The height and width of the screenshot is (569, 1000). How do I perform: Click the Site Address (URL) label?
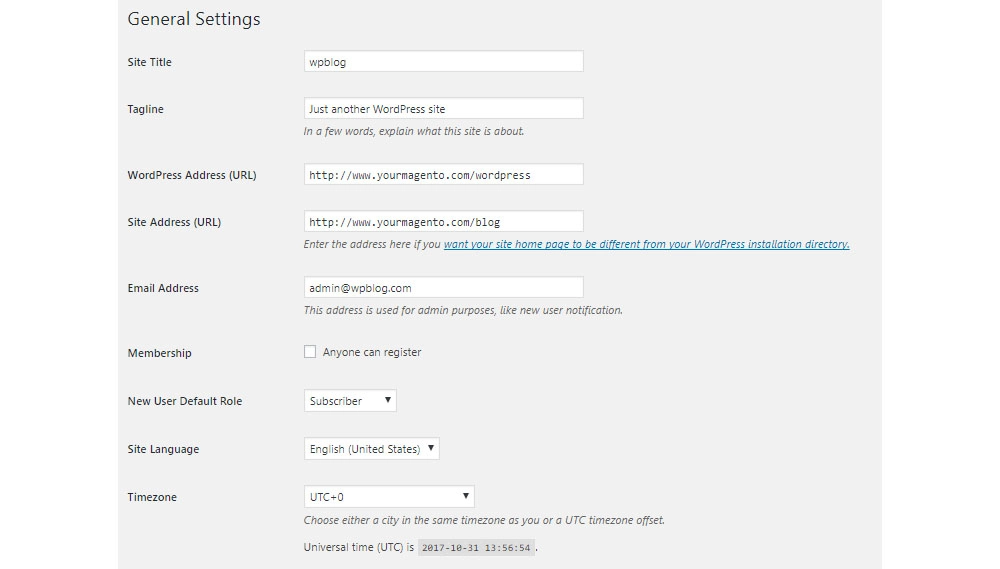(x=174, y=222)
